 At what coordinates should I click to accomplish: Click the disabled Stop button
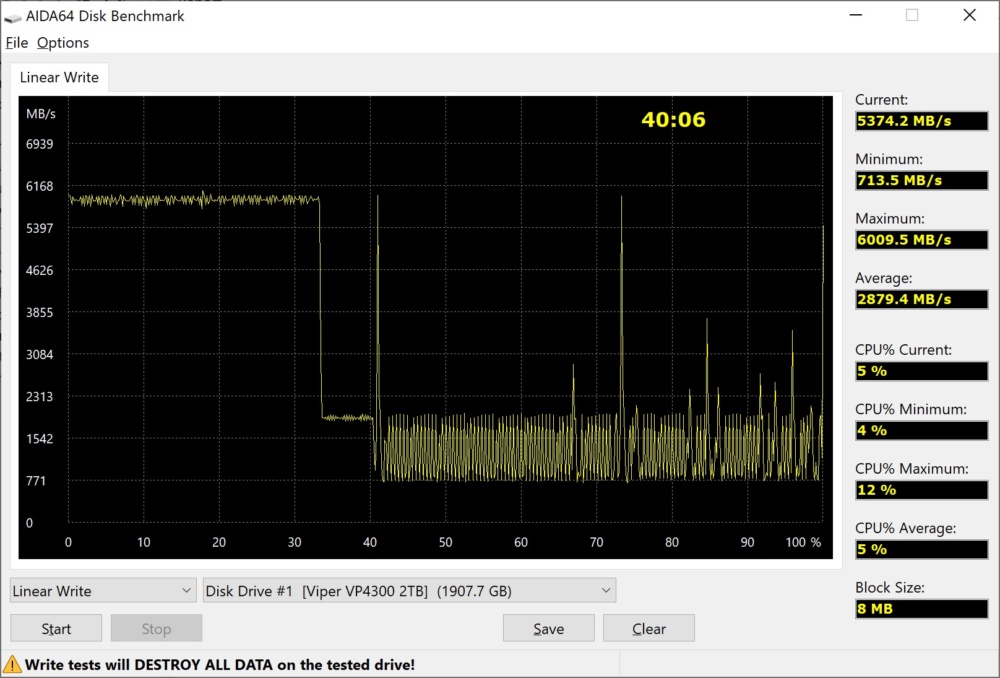(156, 628)
